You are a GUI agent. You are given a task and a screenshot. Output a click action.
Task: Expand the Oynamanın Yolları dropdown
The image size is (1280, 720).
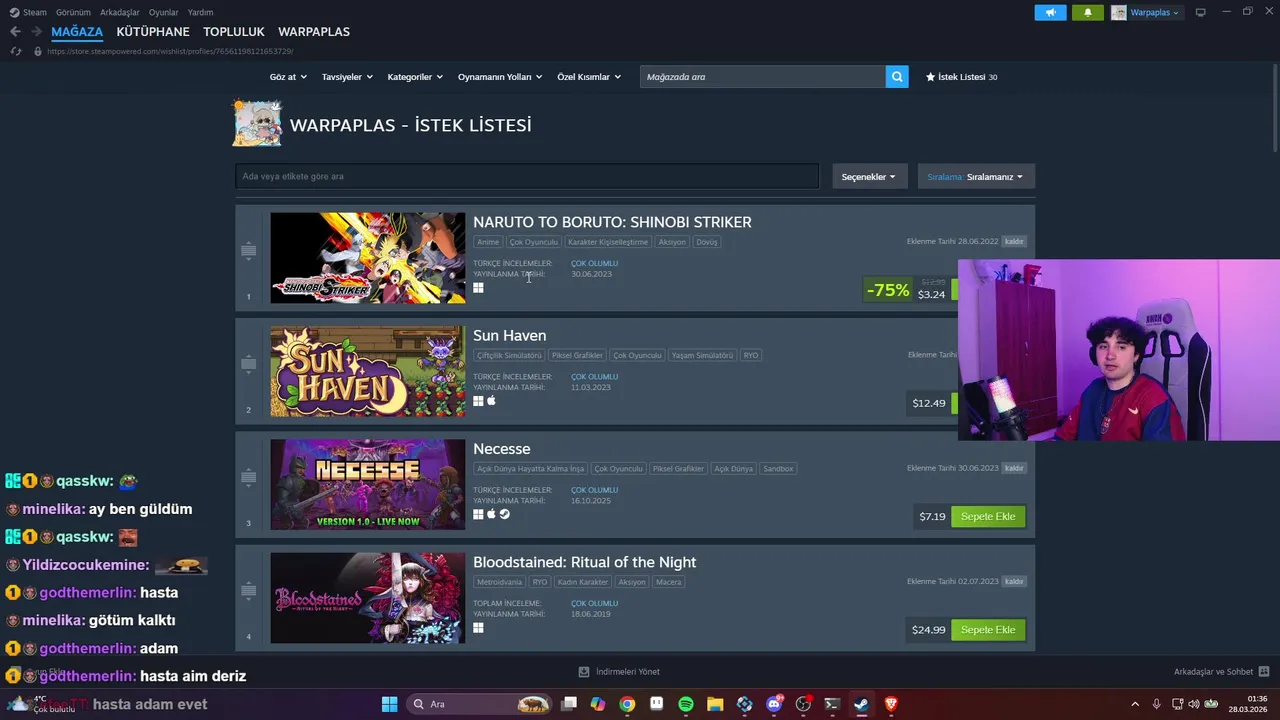coord(500,77)
